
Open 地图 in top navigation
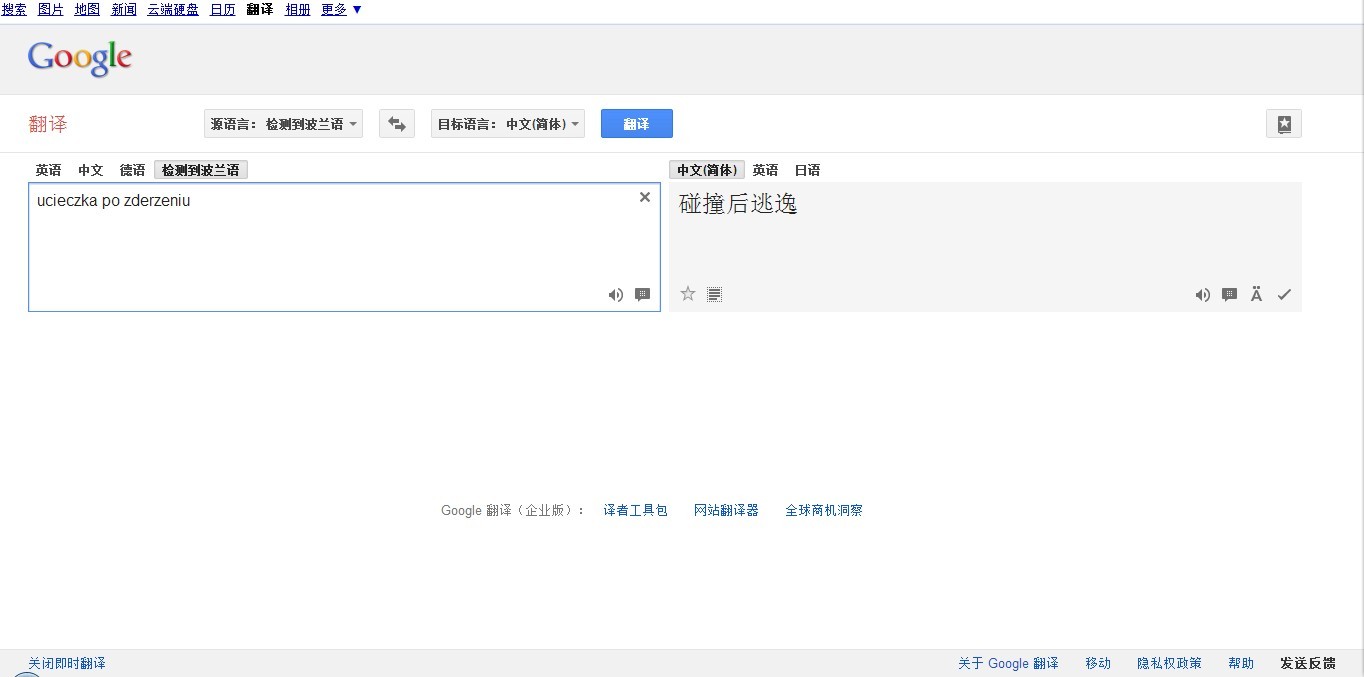pyautogui.click(x=87, y=9)
